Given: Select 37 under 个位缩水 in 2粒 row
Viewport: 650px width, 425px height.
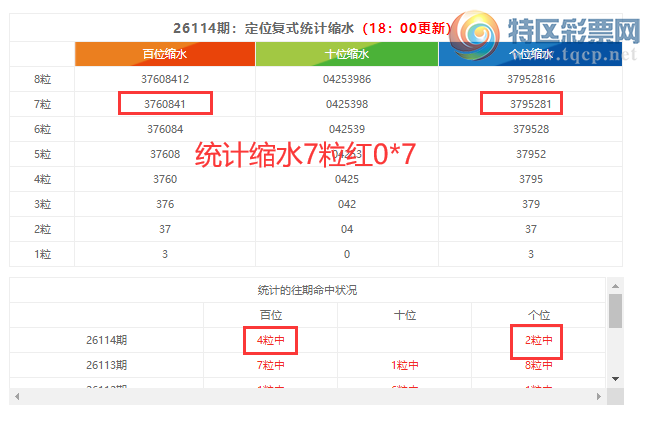Looking at the screenshot, I should point(531,229).
